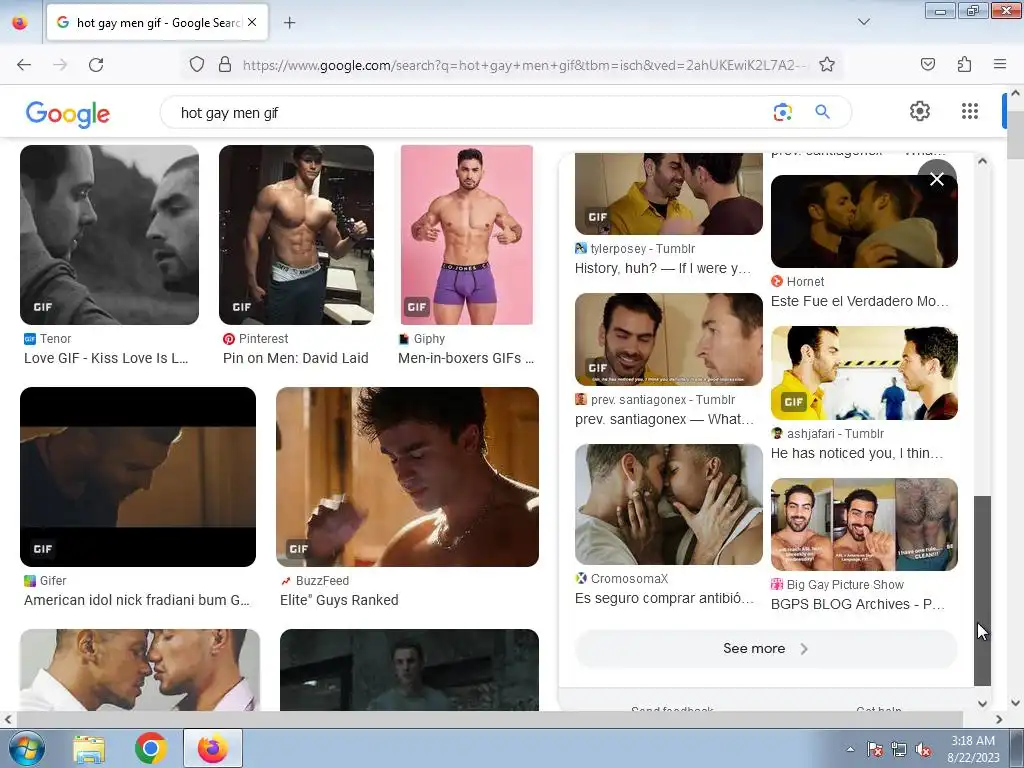Open Google quick settings gear
The height and width of the screenshot is (768, 1024).
920,111
